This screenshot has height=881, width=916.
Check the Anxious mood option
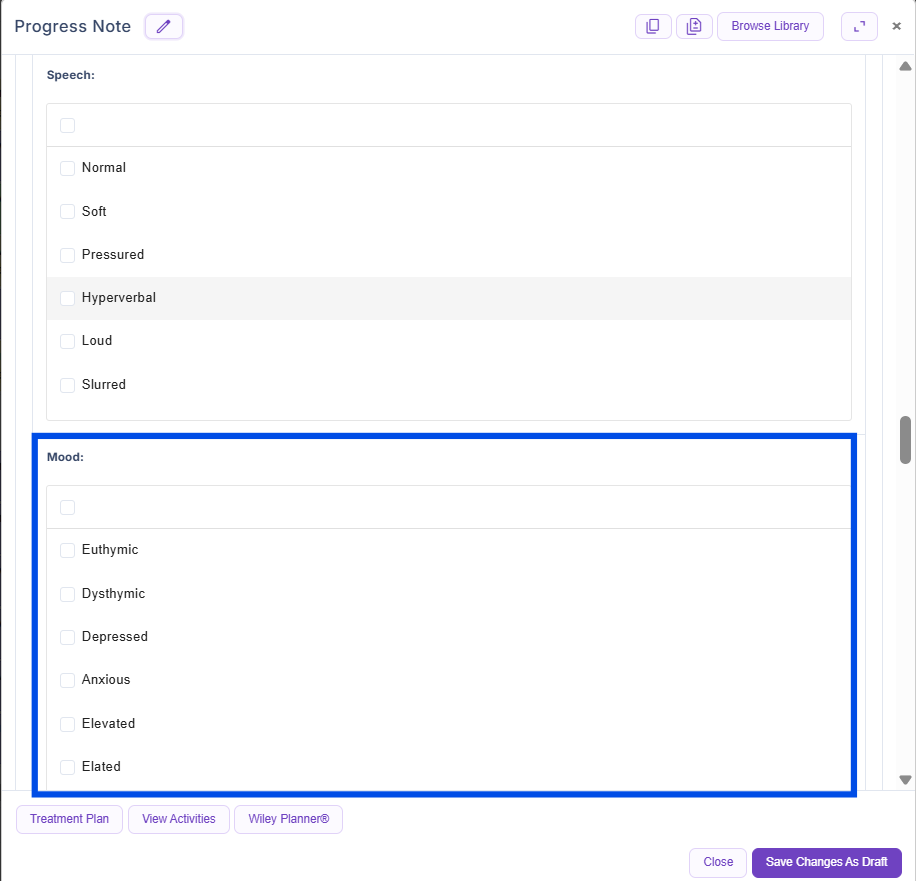click(x=68, y=680)
